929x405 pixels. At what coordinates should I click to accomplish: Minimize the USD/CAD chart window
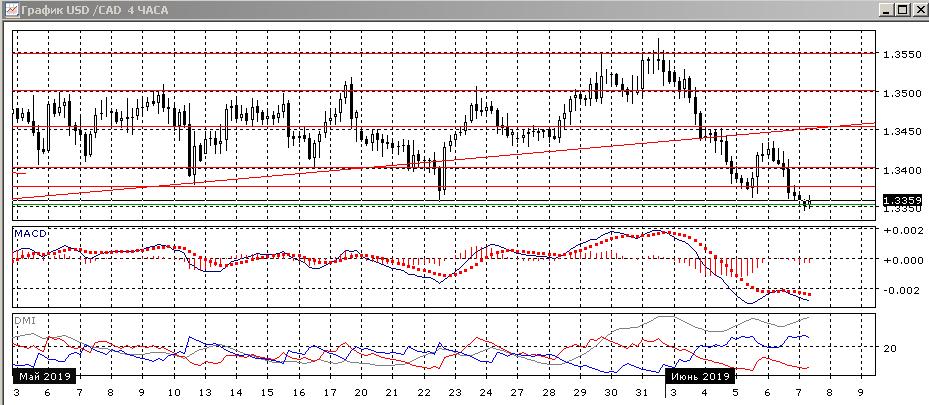(887, 9)
